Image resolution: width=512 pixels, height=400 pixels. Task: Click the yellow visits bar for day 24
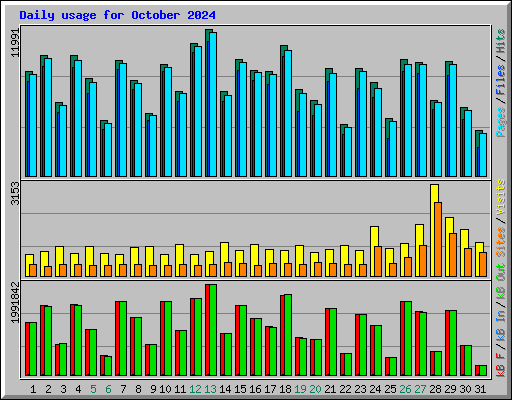pyautogui.click(x=374, y=251)
